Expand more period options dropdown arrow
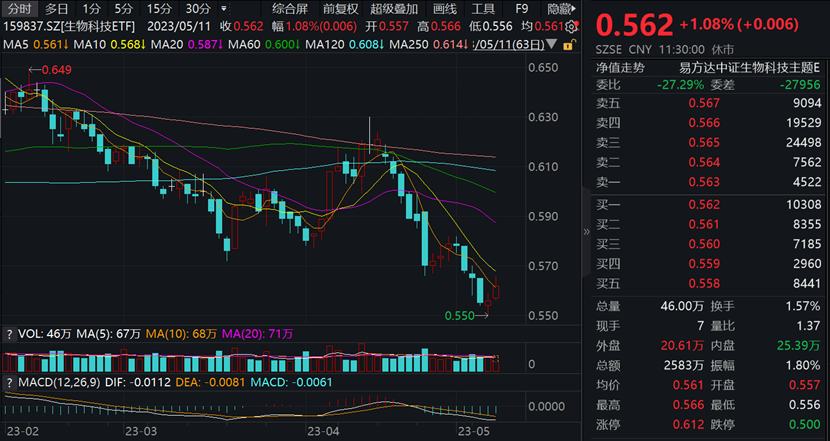 [x=223, y=9]
